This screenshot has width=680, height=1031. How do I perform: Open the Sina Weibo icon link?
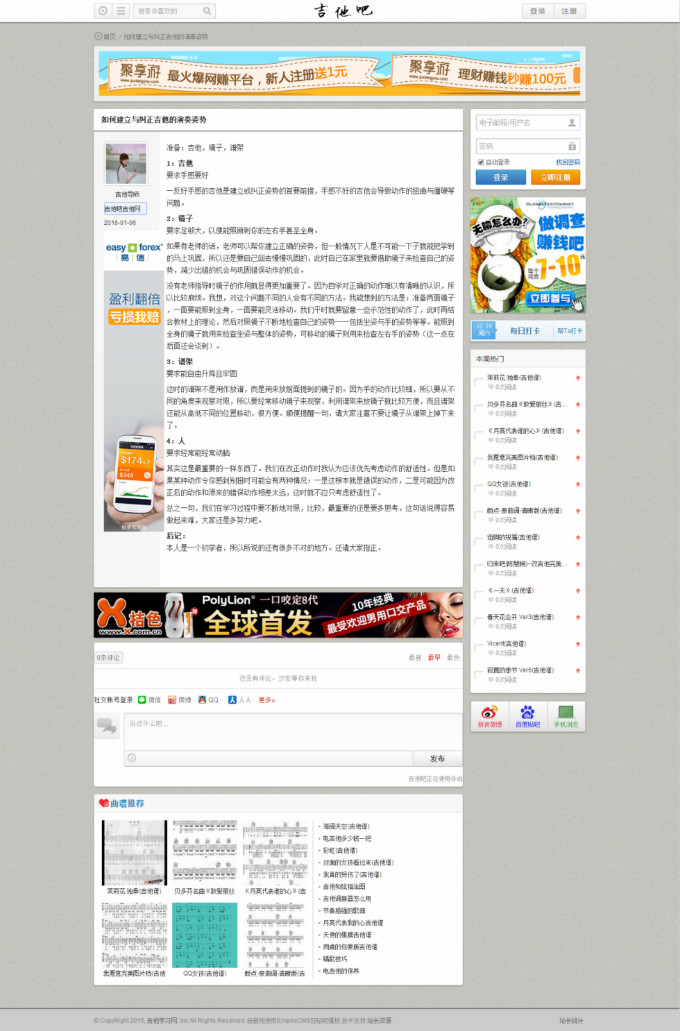490,715
